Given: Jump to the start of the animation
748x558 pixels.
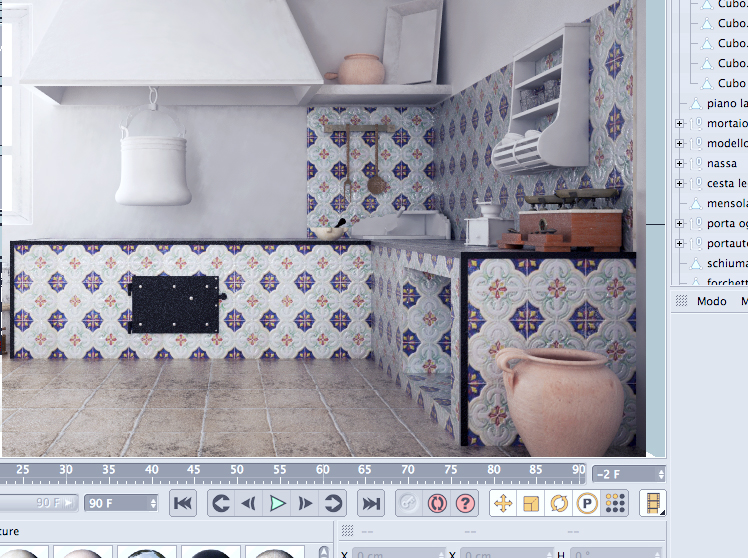Looking at the screenshot, I should (x=183, y=503).
